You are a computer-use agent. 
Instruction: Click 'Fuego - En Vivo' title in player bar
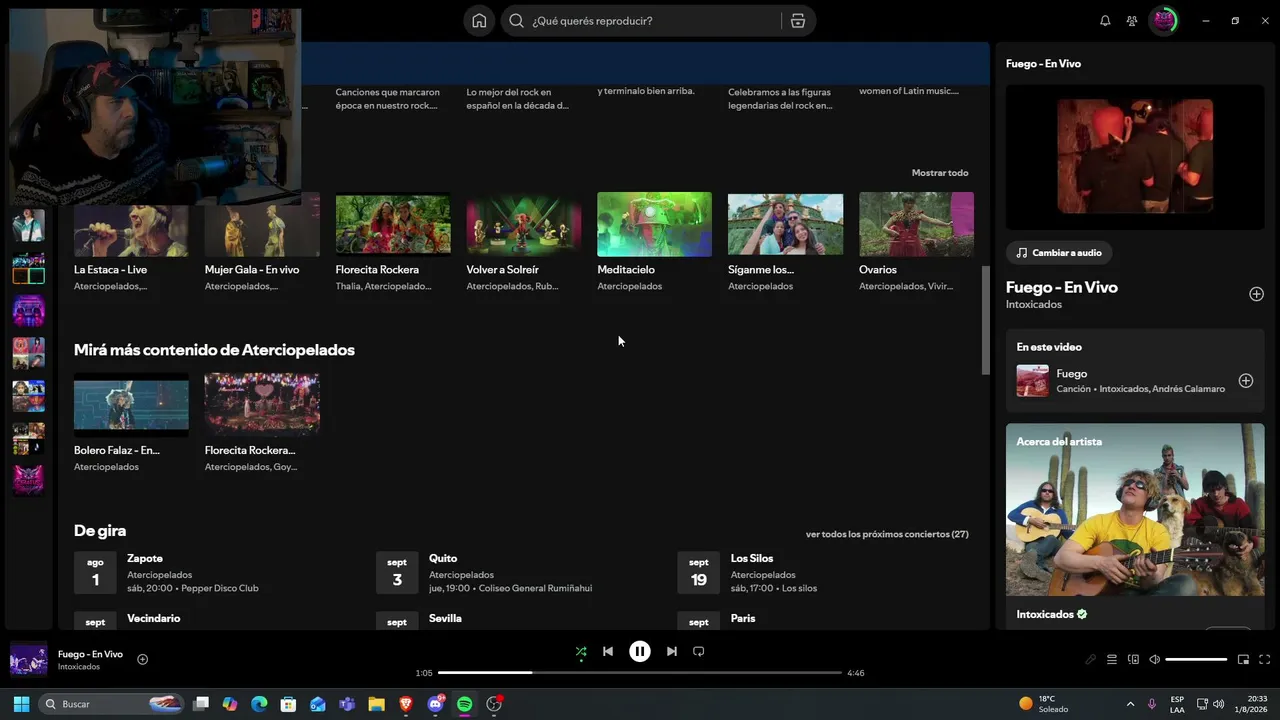(x=90, y=654)
